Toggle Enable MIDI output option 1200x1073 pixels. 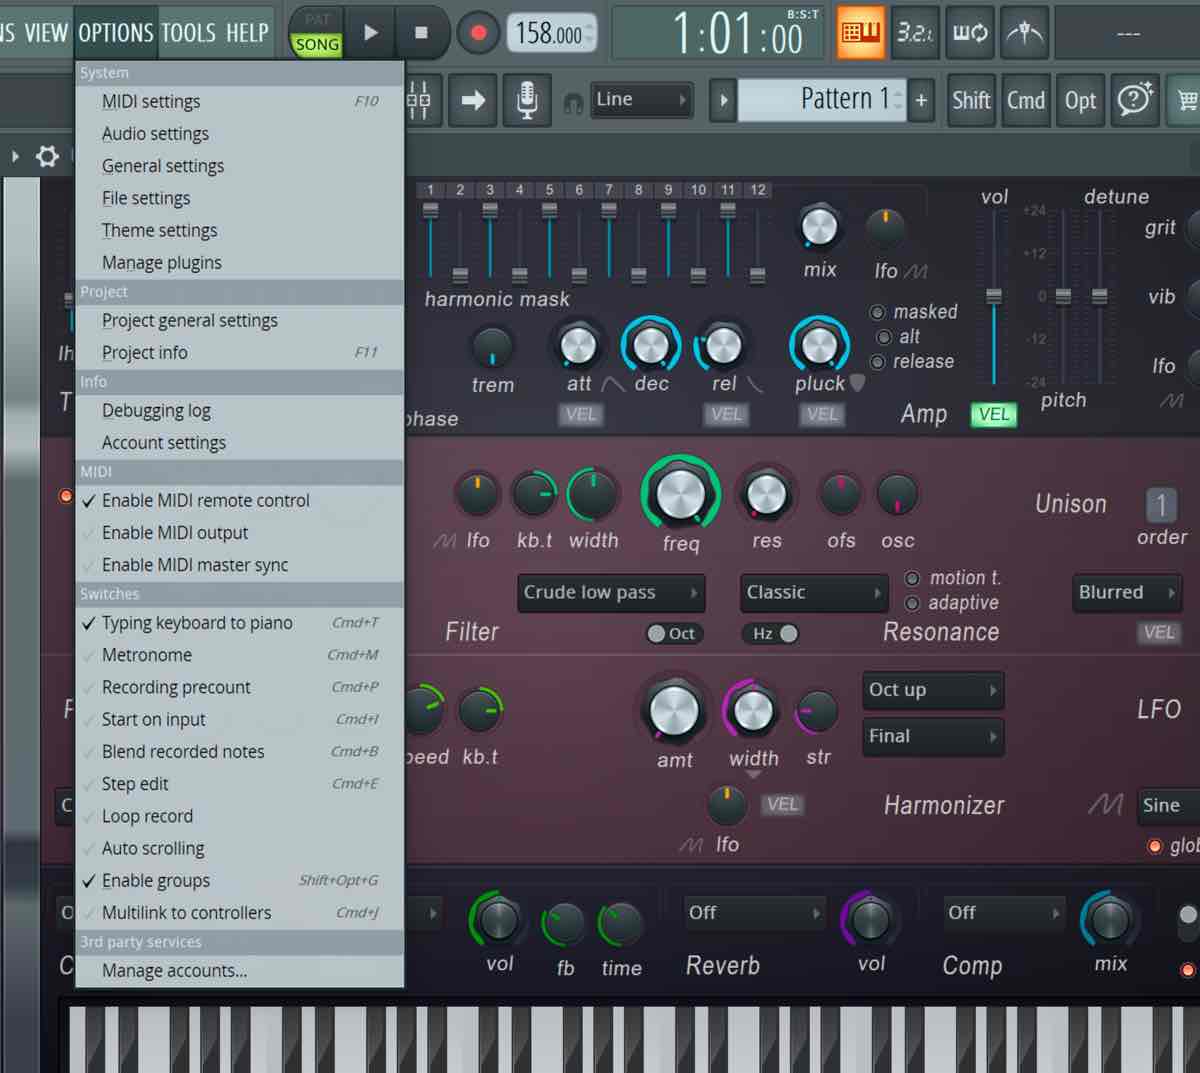[x=239, y=532]
